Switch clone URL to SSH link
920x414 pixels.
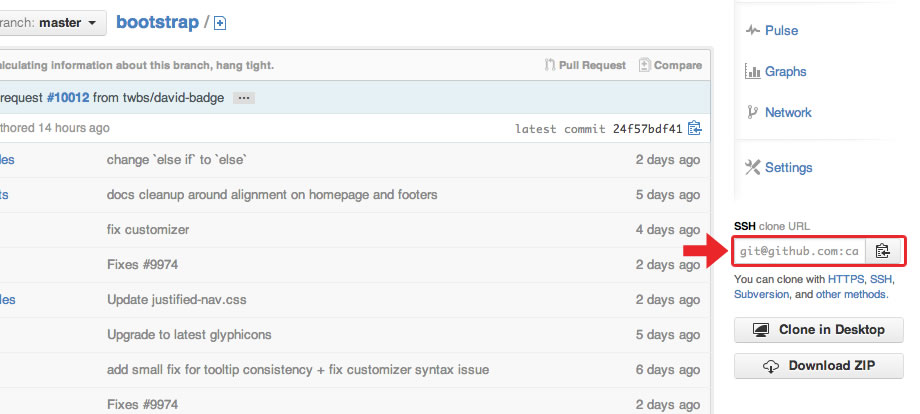pos(880,279)
